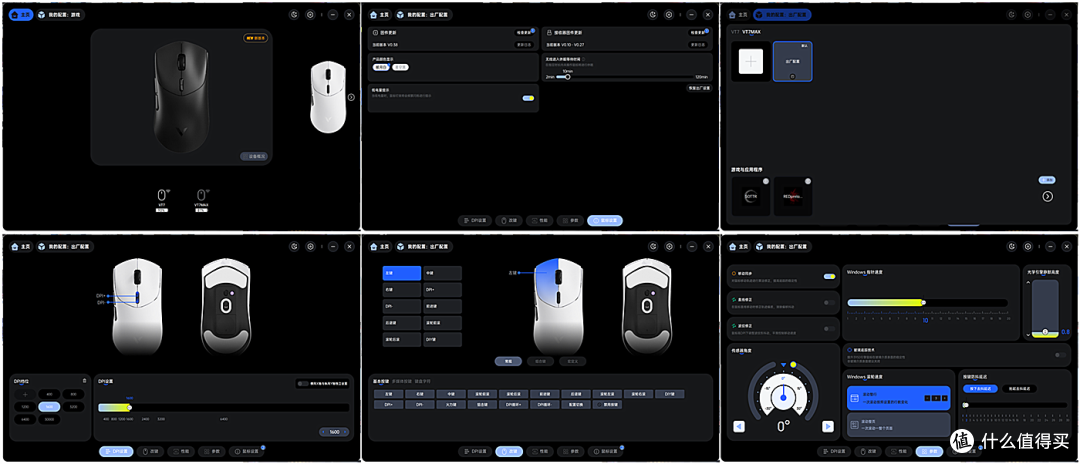Screen dimensions: 1080x464
Task: Switch to macro definition mode tab
Action: coord(572,361)
